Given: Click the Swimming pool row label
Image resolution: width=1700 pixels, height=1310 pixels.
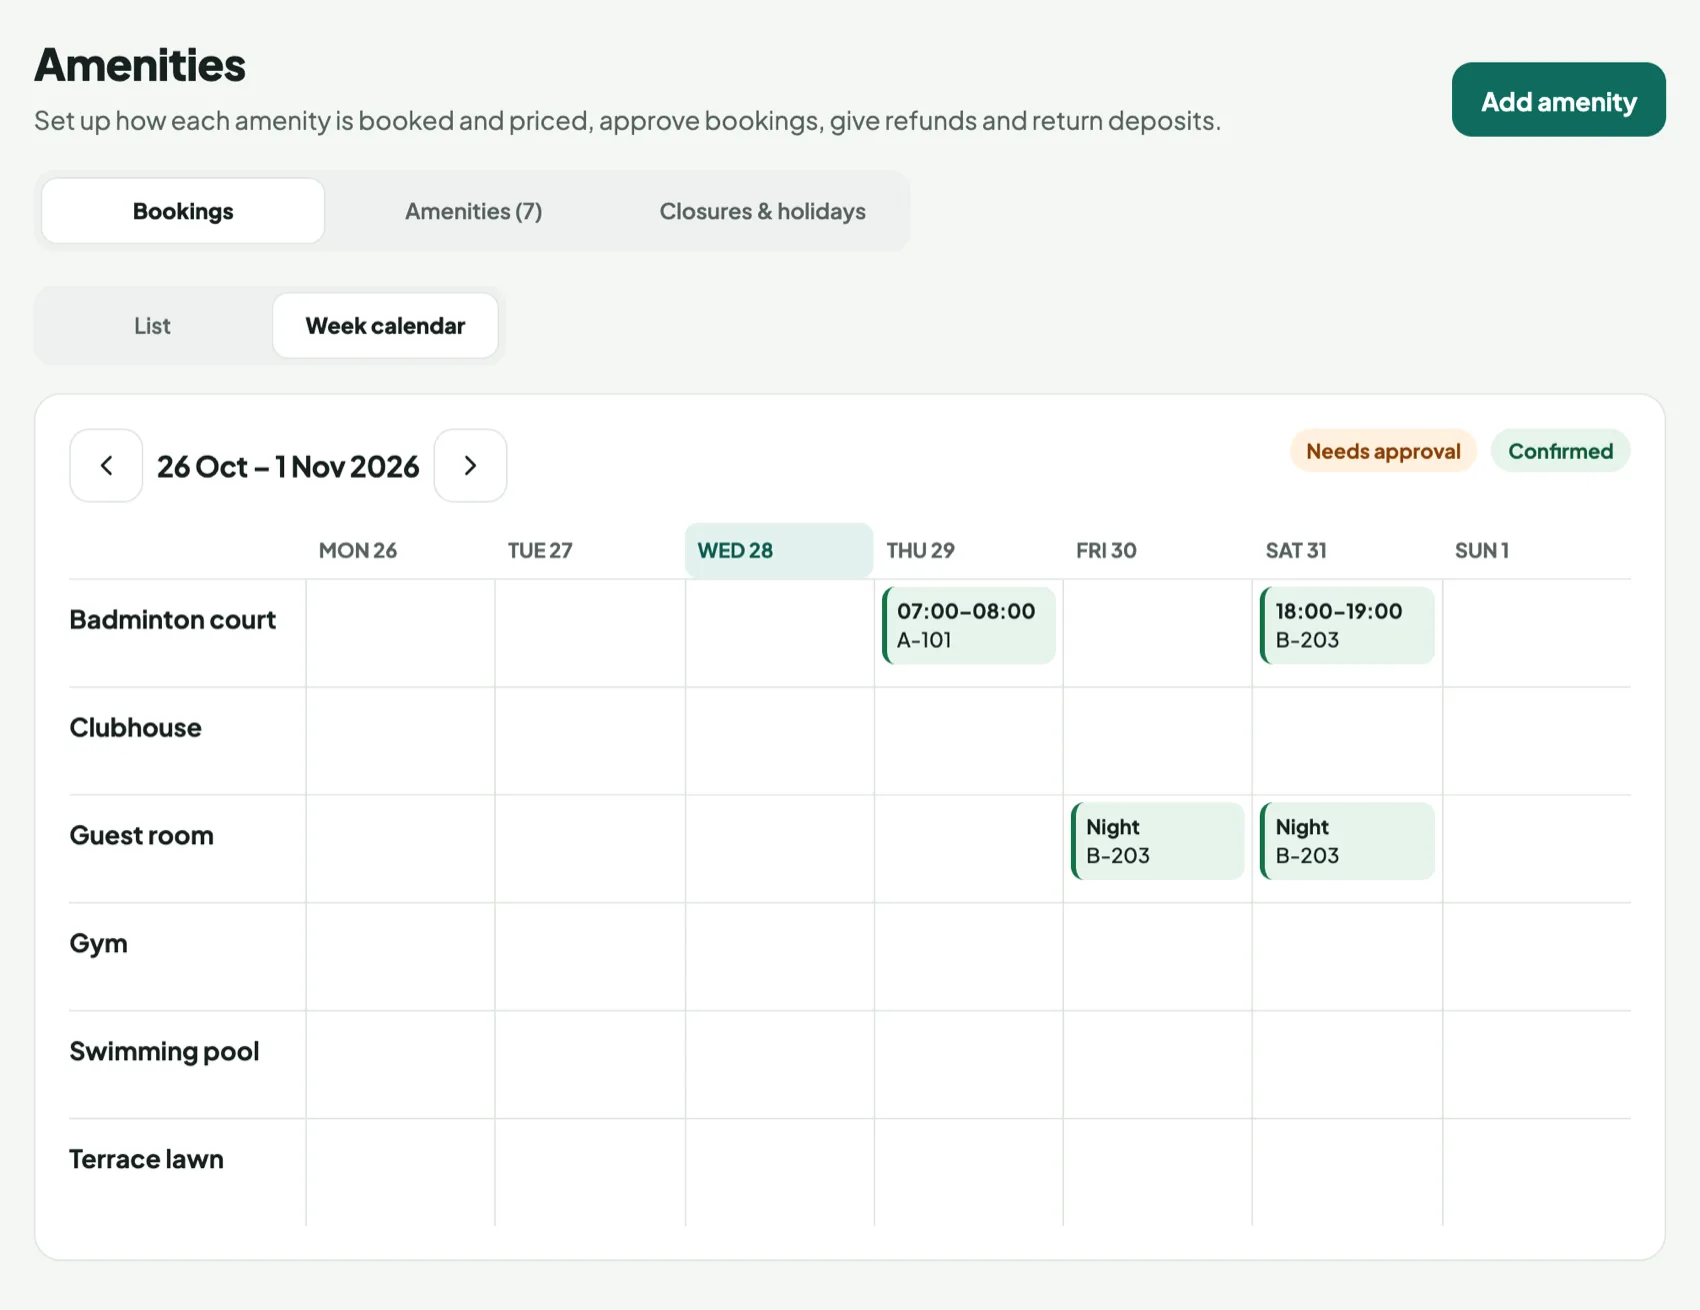Looking at the screenshot, I should tap(164, 1052).
